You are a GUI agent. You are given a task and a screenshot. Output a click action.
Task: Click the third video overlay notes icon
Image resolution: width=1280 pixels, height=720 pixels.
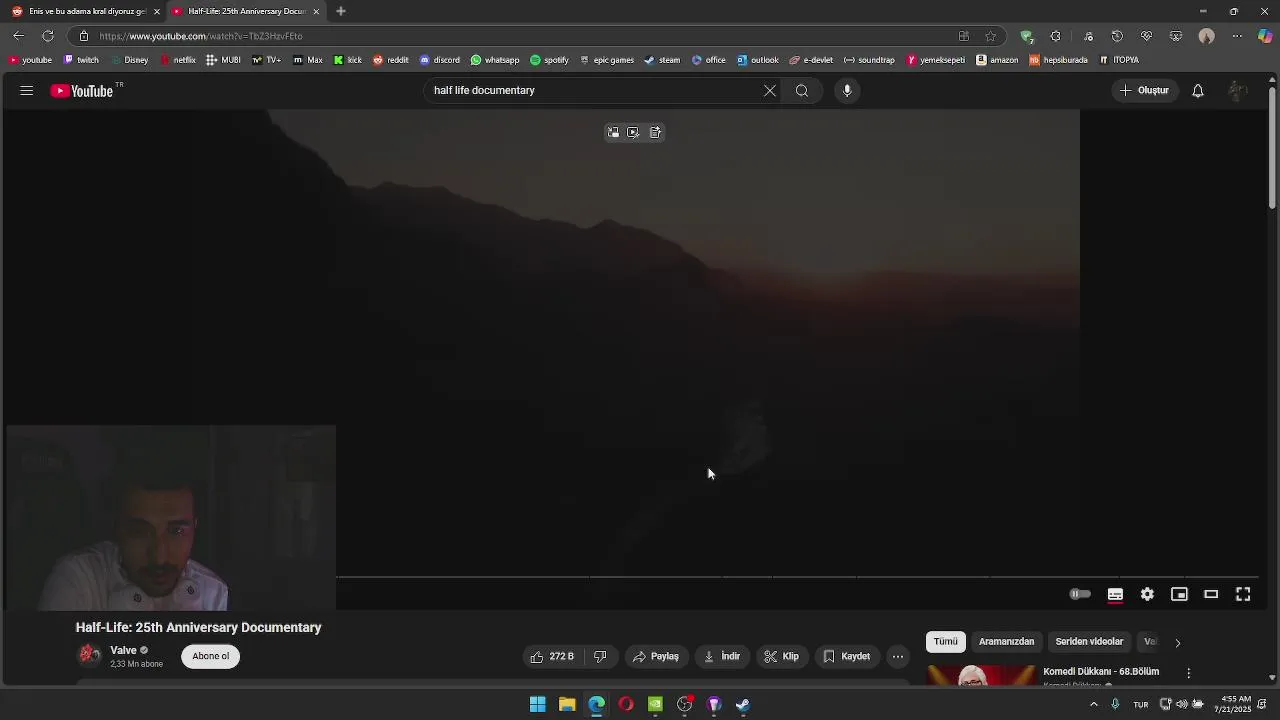(x=655, y=132)
